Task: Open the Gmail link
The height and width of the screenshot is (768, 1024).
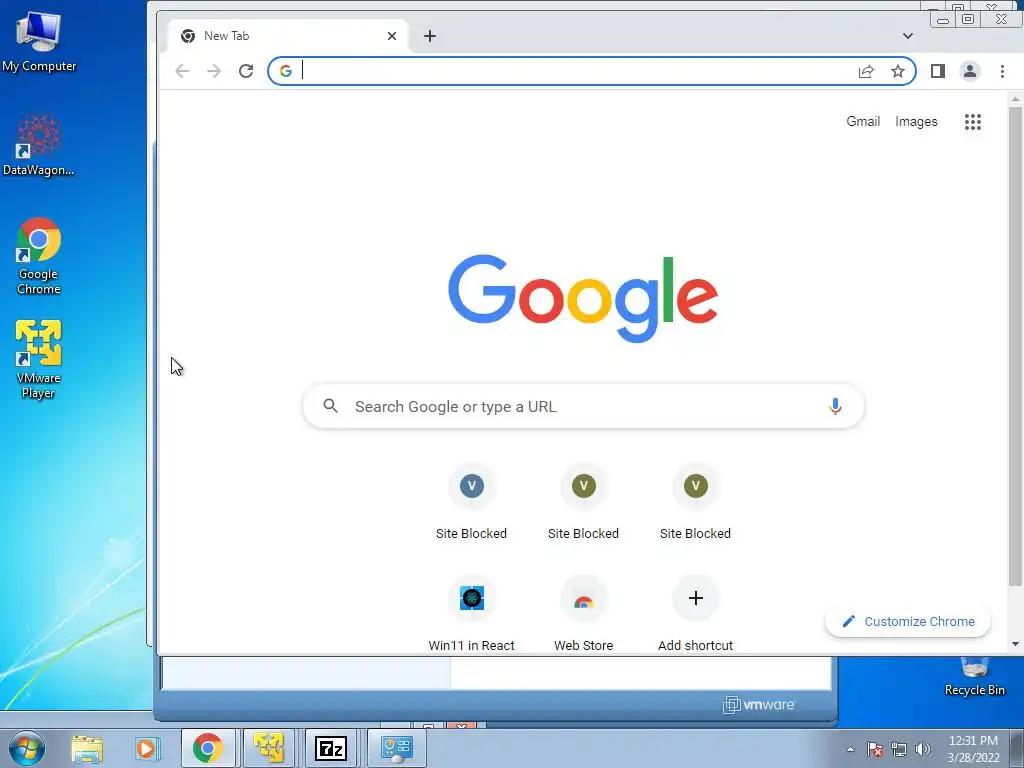Action: (863, 121)
